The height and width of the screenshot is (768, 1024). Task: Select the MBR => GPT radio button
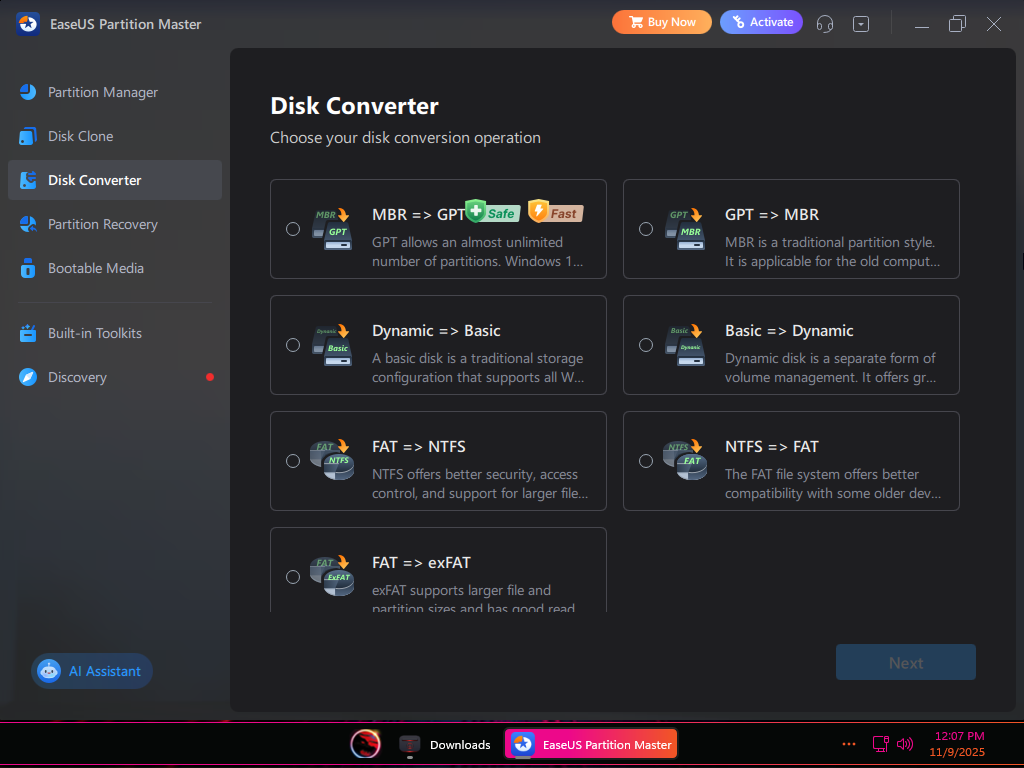(293, 229)
